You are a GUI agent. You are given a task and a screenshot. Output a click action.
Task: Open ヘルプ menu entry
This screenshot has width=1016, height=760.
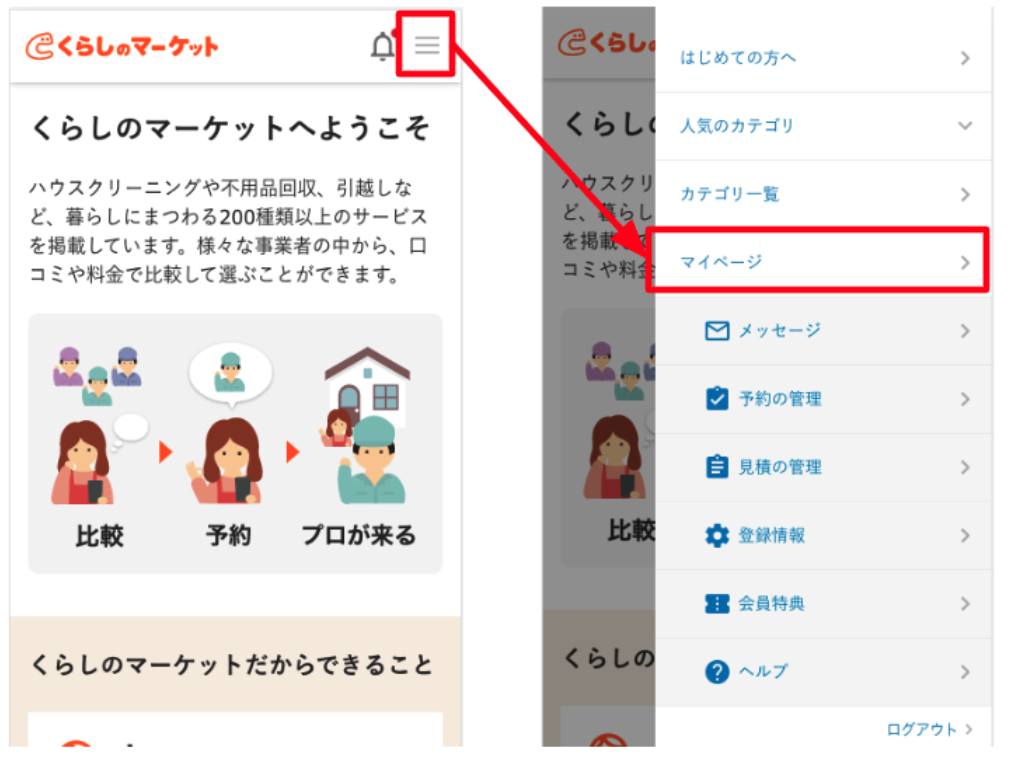point(824,672)
